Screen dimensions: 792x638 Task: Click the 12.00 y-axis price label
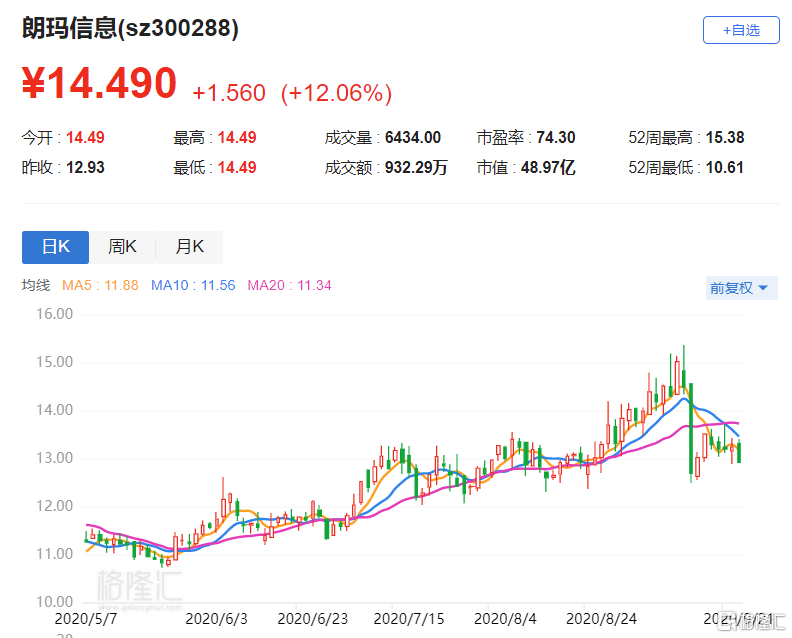pyautogui.click(x=54, y=506)
